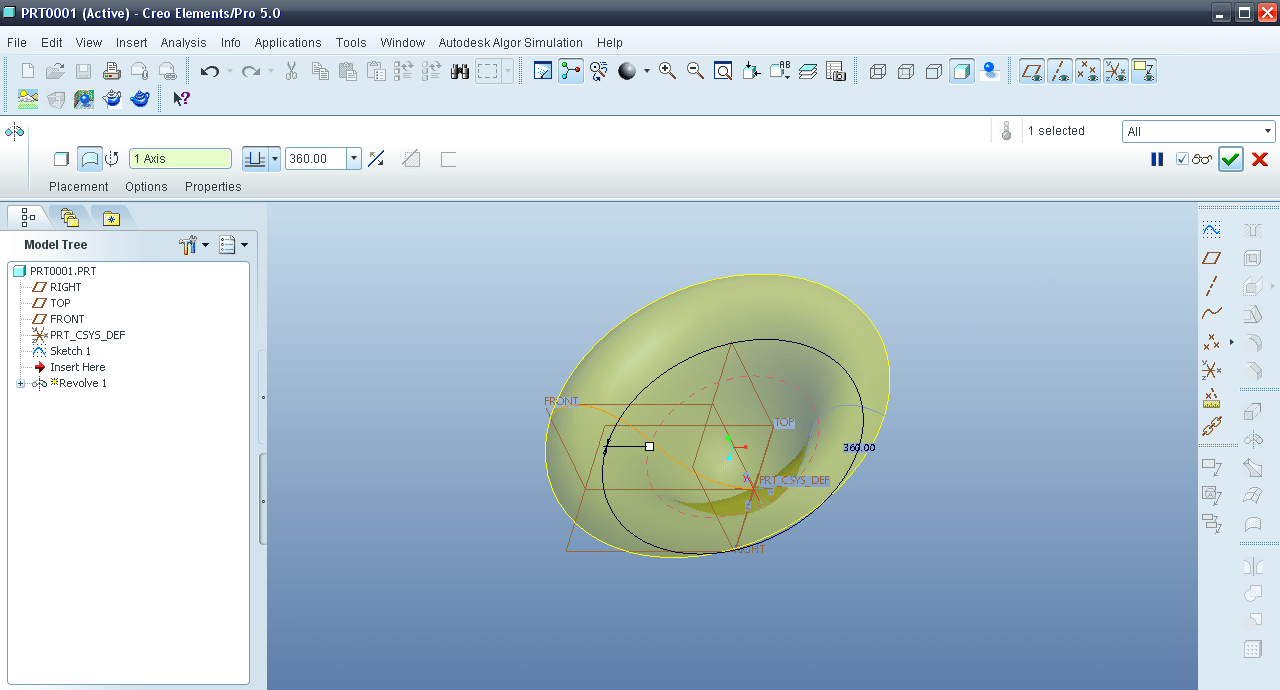Open the Insert menu
Image resolution: width=1280 pixels, height=690 pixels.
click(x=132, y=43)
